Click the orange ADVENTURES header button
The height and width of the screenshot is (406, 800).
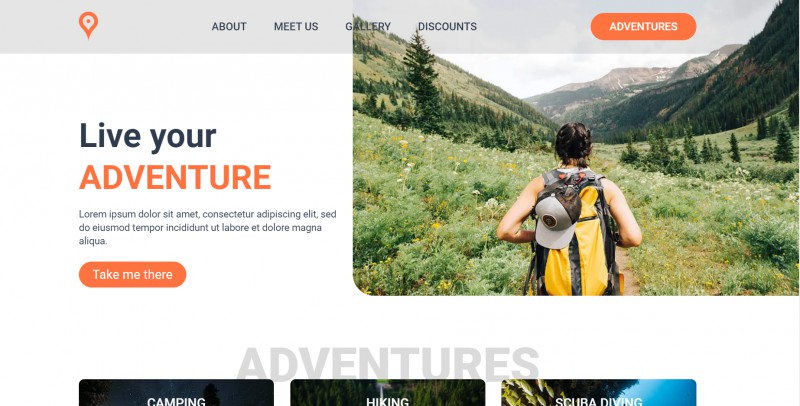643,27
